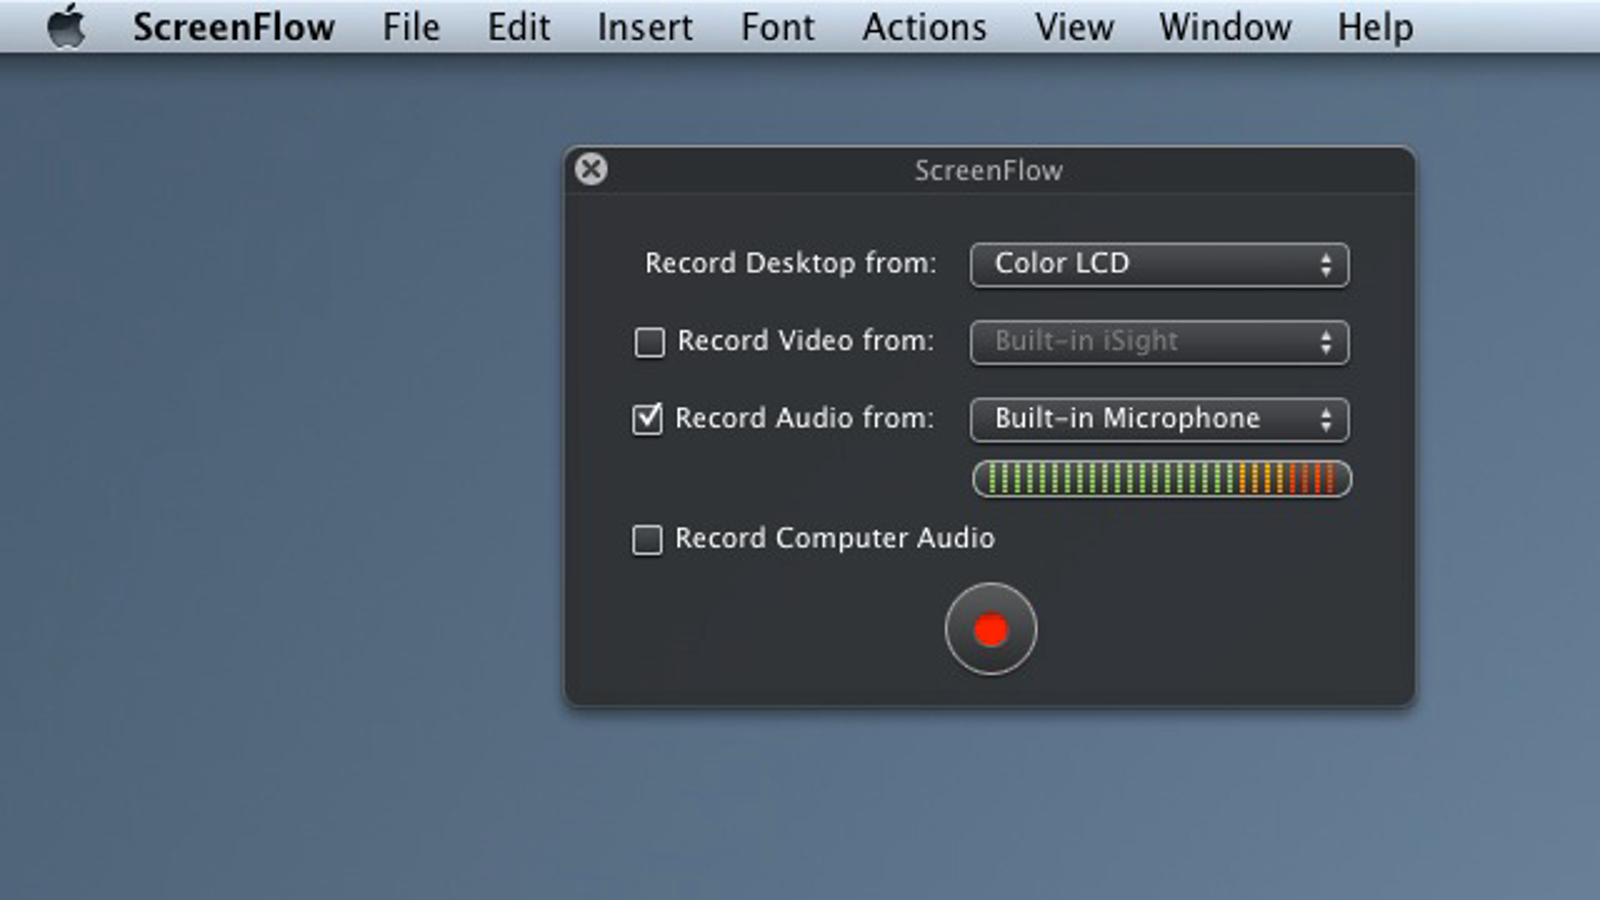Image resolution: width=1600 pixels, height=900 pixels.
Task: Open the Help menu
Action: coord(1375,27)
